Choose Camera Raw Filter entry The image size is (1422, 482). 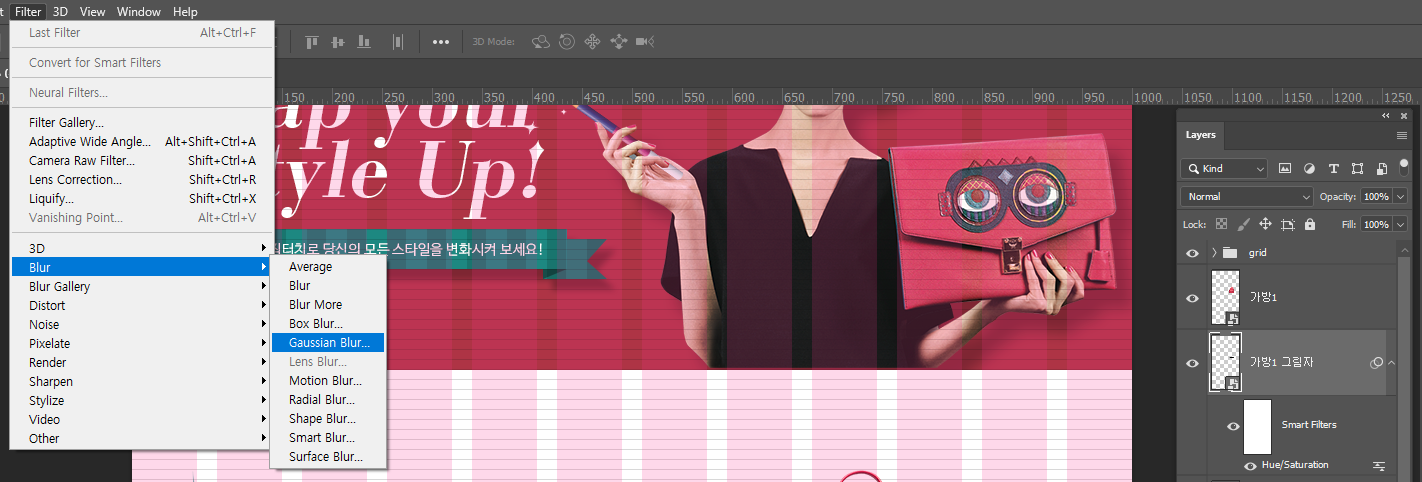pos(141,160)
